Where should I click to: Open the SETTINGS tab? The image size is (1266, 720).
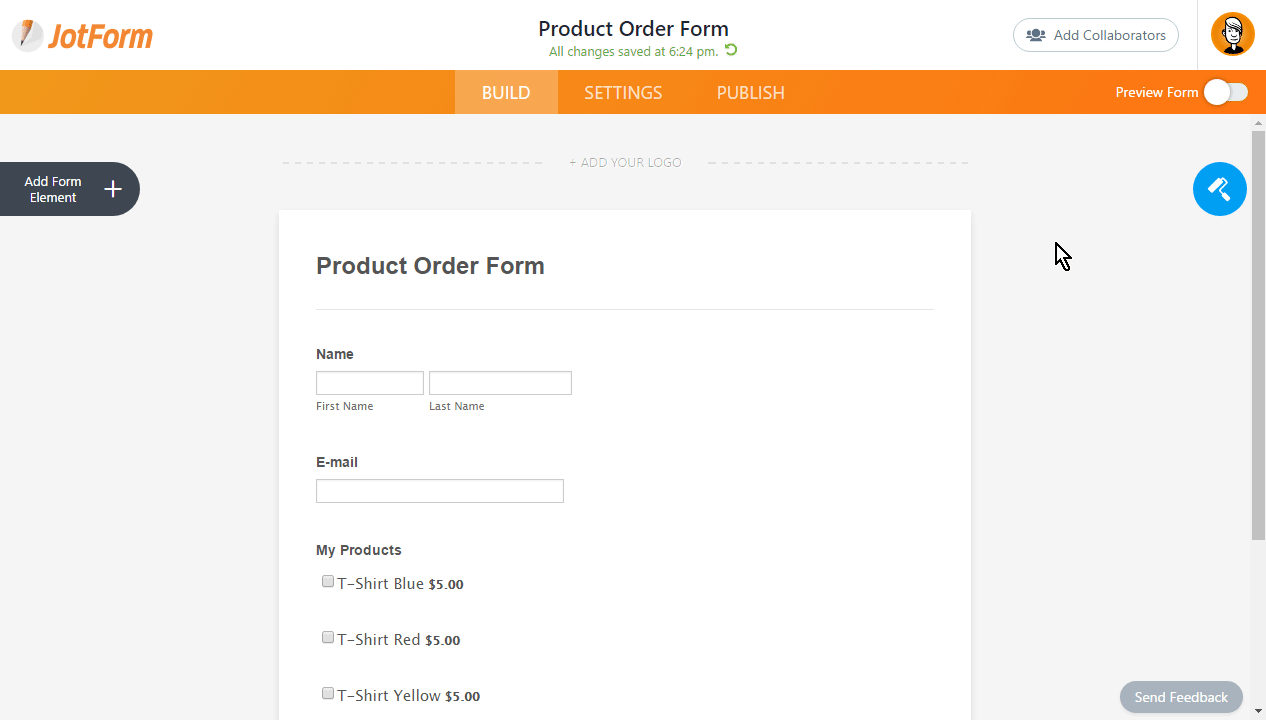(623, 93)
